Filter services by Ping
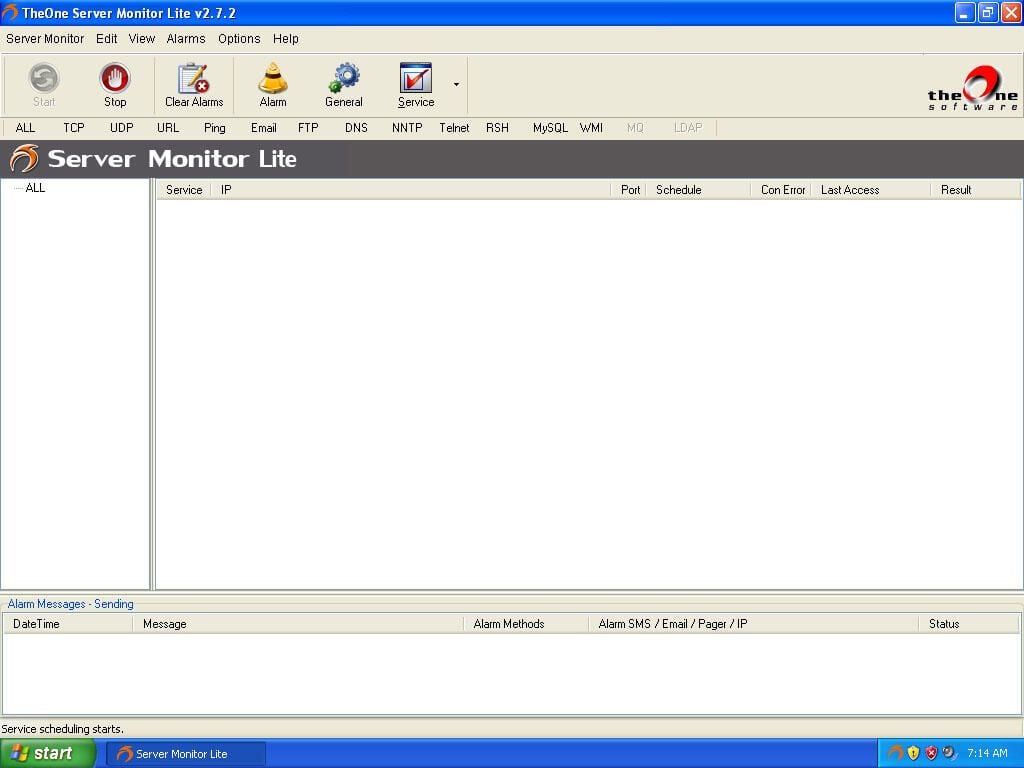This screenshot has height=768, width=1024. pyautogui.click(x=214, y=128)
